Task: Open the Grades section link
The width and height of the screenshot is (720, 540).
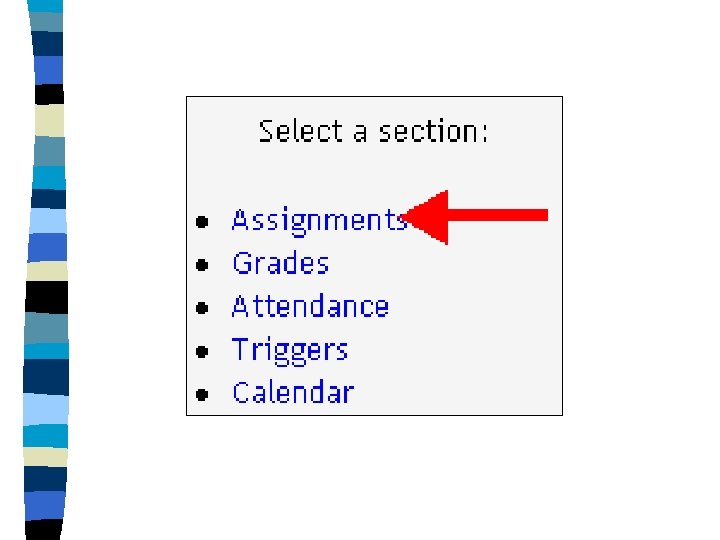Action: click(x=280, y=263)
